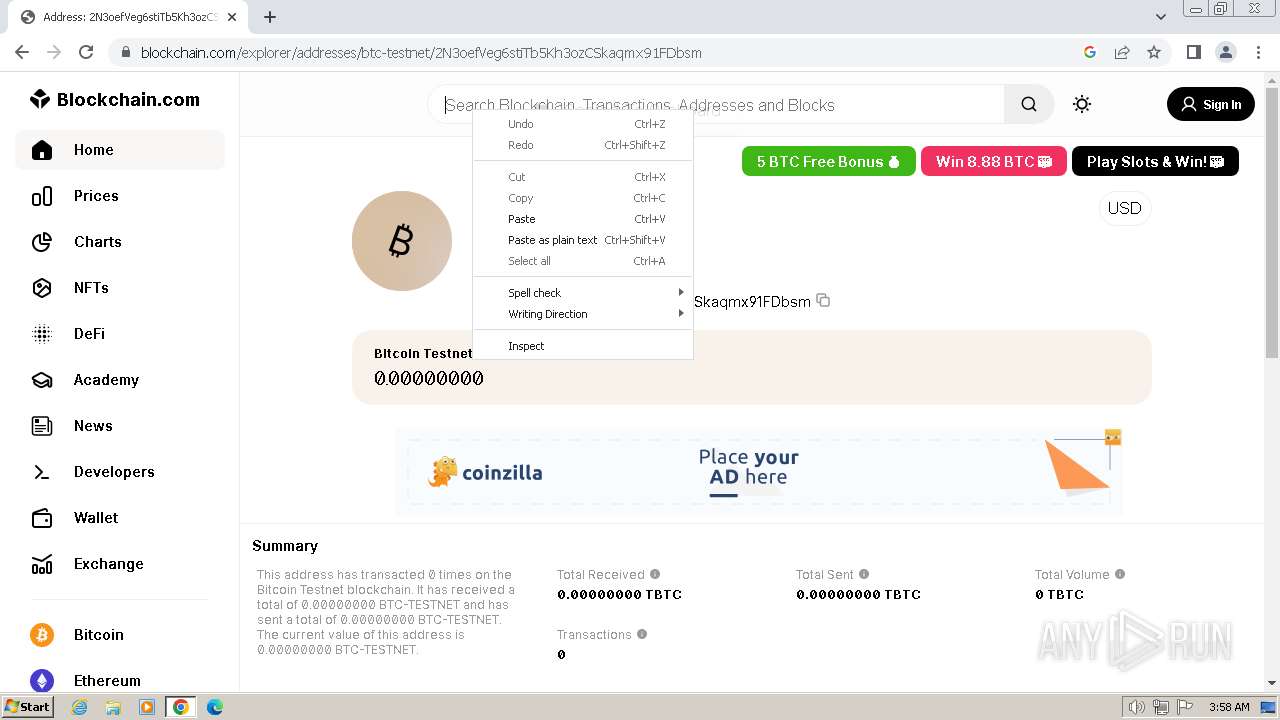Switch currency with USD button
Image resolution: width=1280 pixels, height=720 pixels.
click(x=1125, y=208)
